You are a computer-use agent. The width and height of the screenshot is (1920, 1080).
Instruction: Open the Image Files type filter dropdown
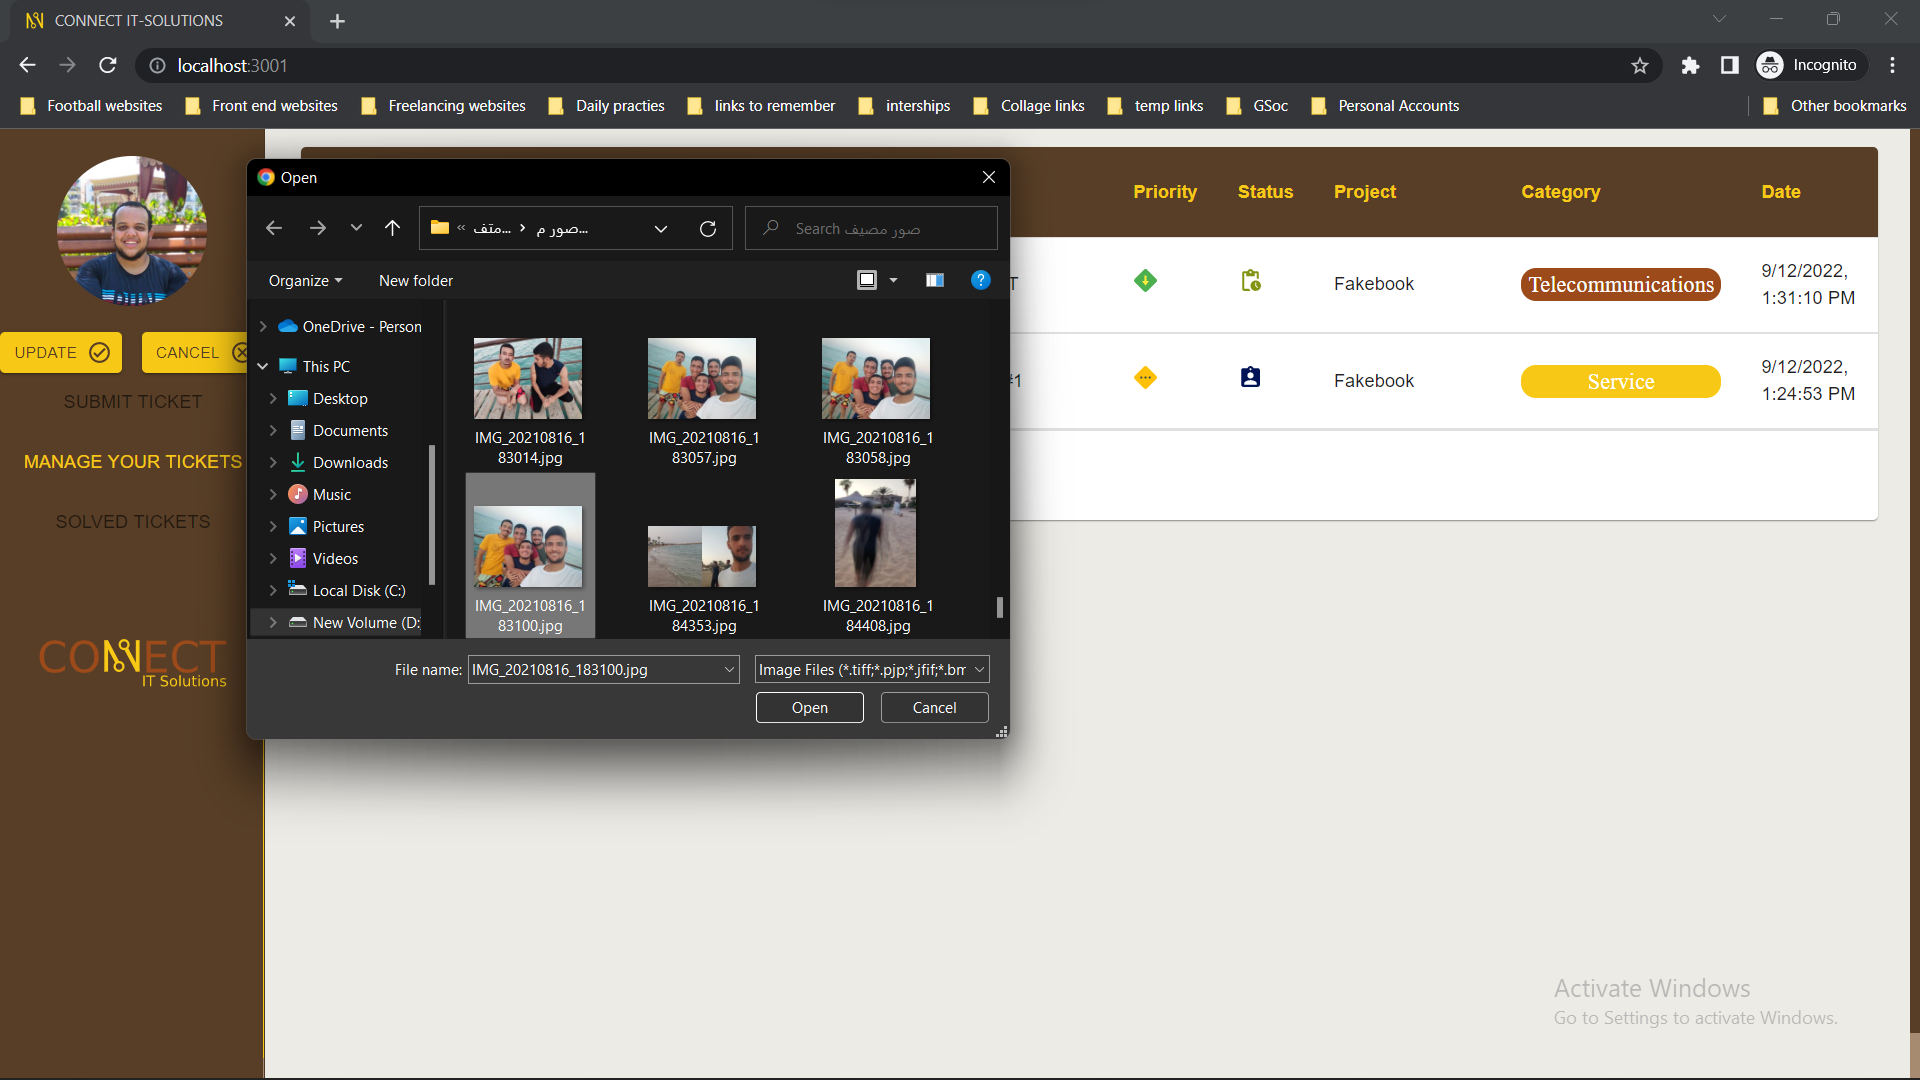(872, 670)
